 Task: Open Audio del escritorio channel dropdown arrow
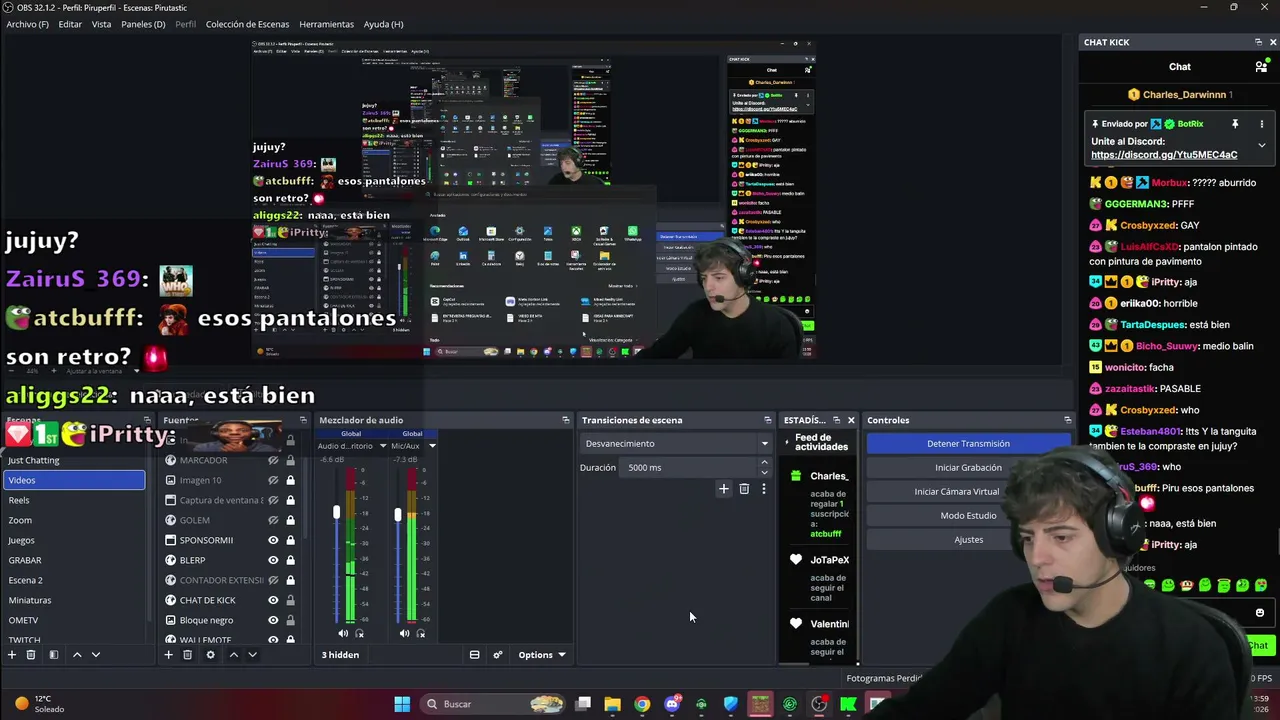pyautogui.click(x=383, y=446)
